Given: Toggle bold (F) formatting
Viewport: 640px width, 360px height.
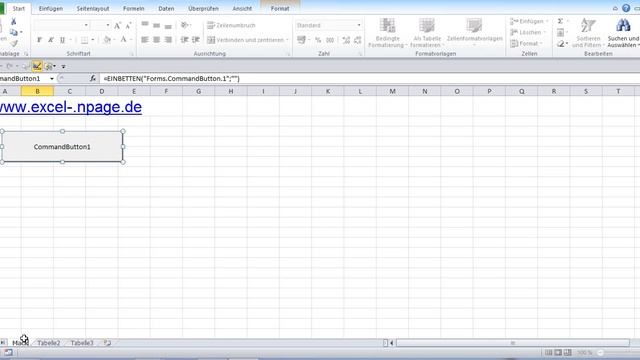Looking at the screenshot, I should click(39, 40).
